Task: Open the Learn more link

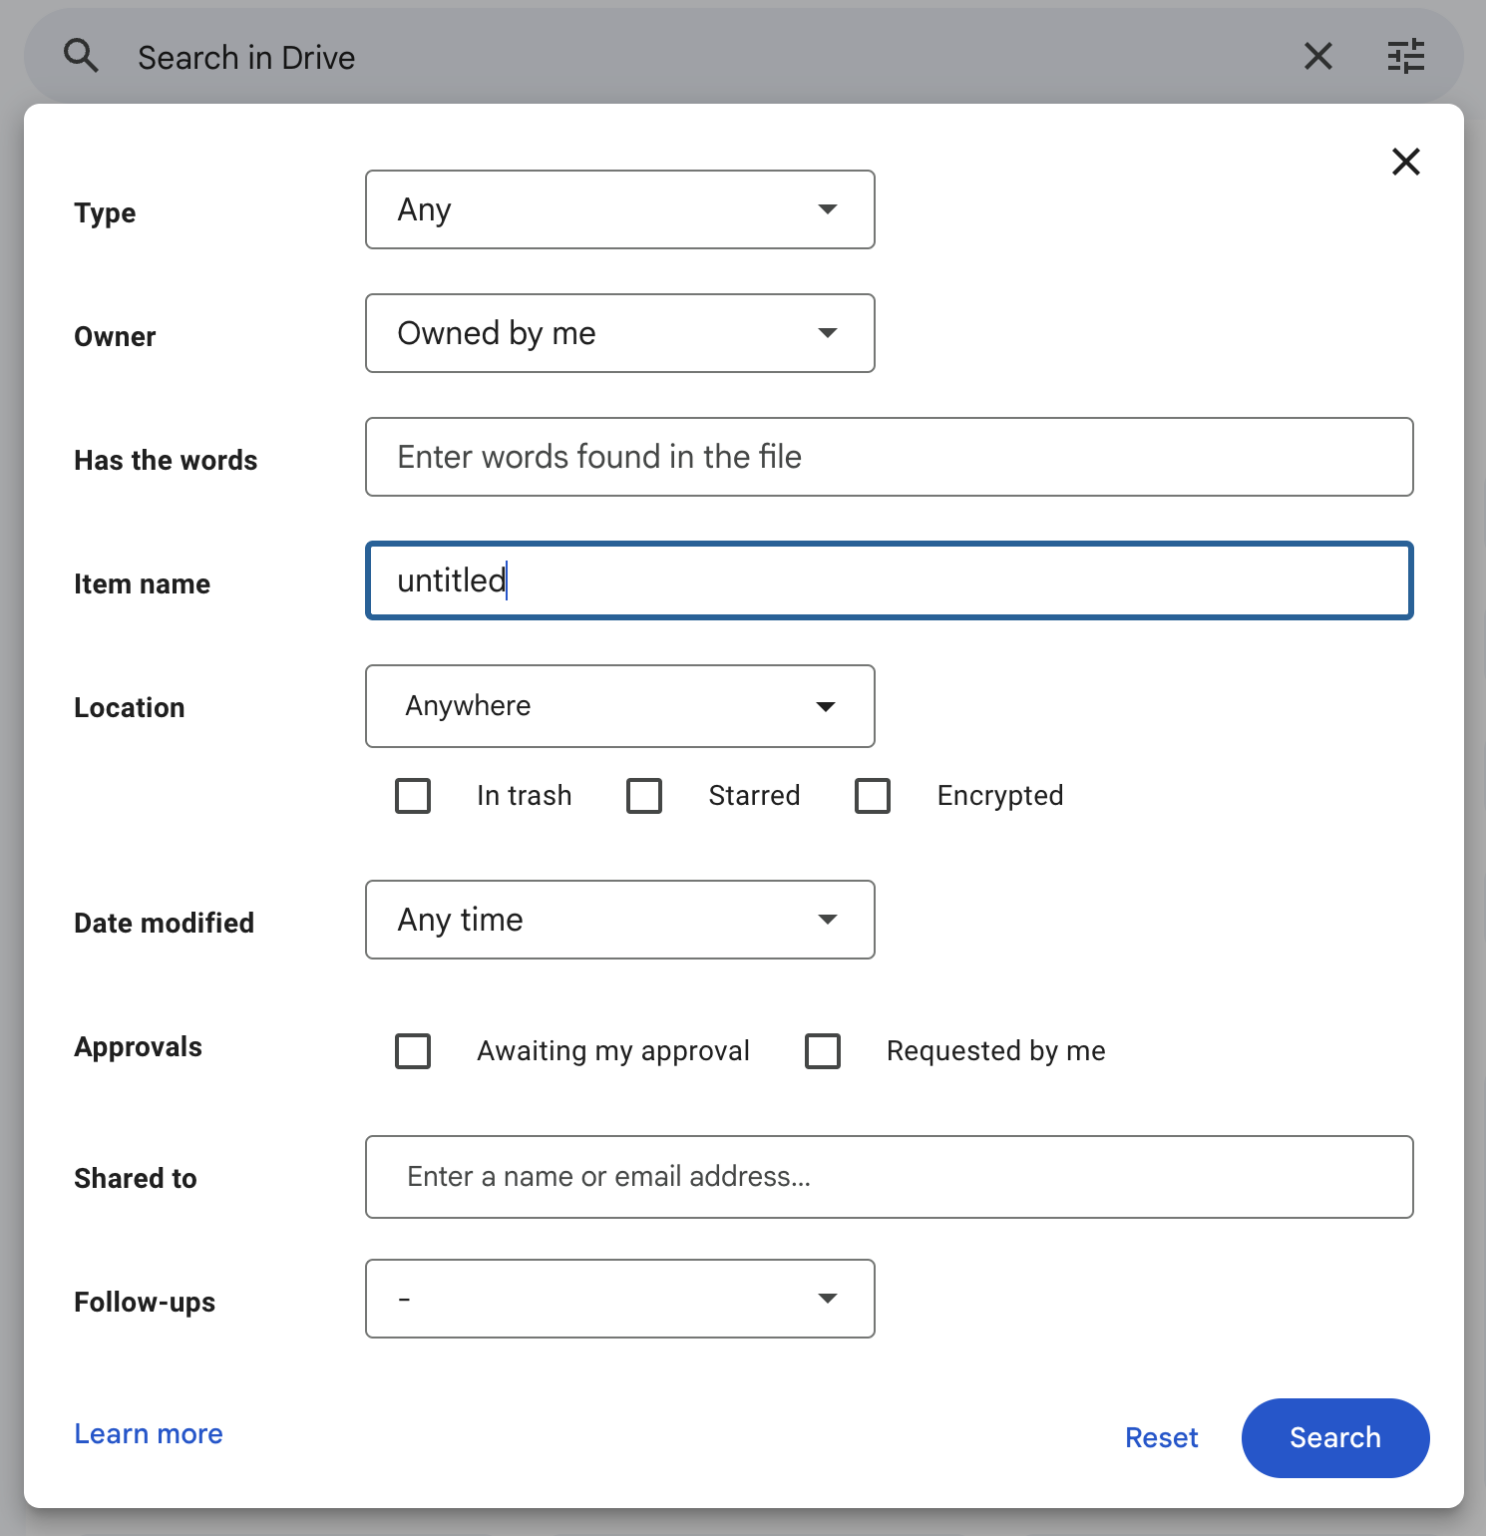Action: pos(148,1434)
